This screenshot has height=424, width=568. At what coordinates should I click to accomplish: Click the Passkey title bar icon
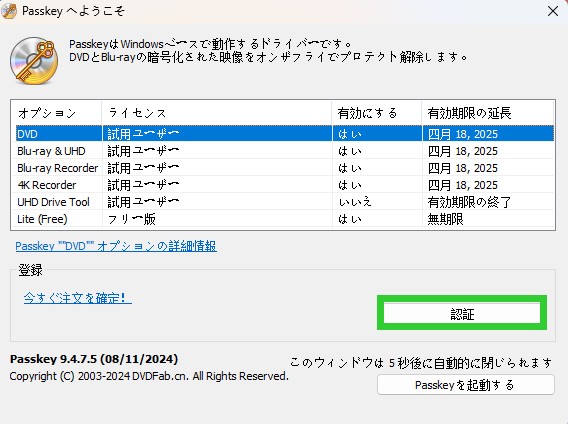click(x=9, y=11)
